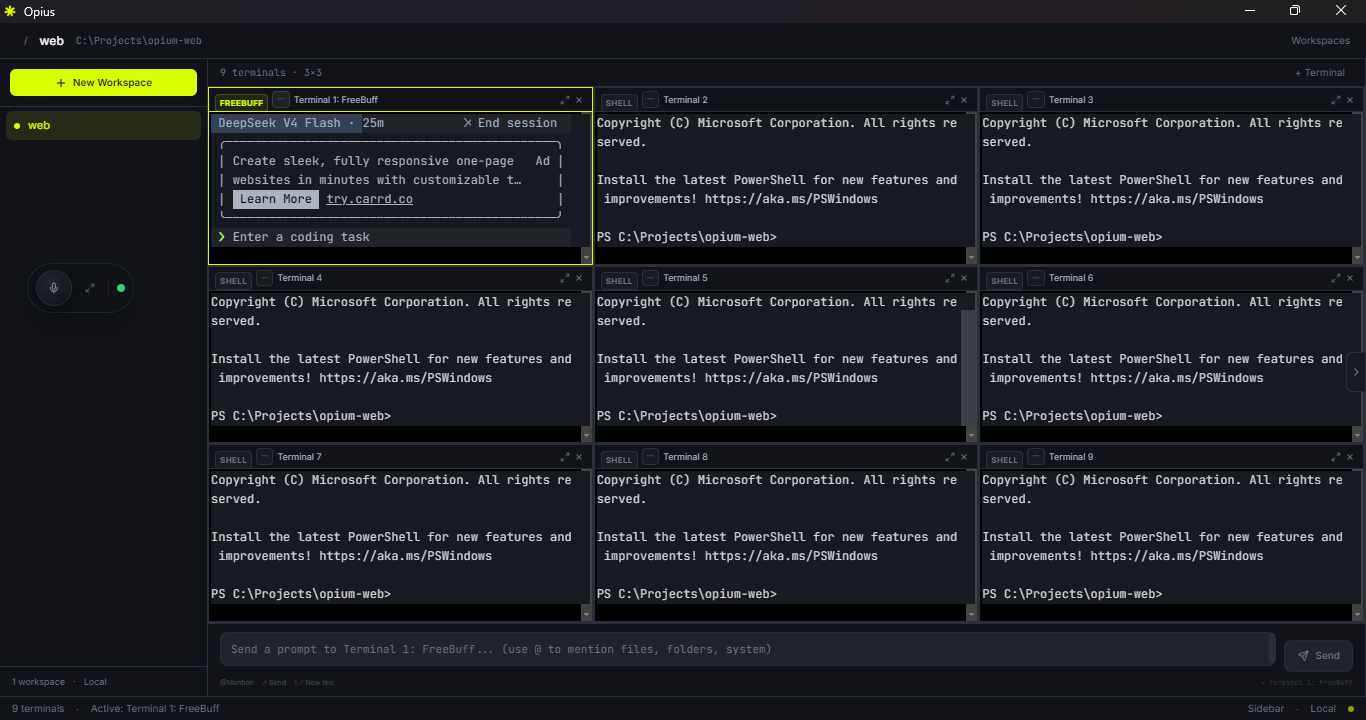Image resolution: width=1366 pixels, height=720 pixels.
Task: Expand the floating voice widget
Action: click(90, 288)
